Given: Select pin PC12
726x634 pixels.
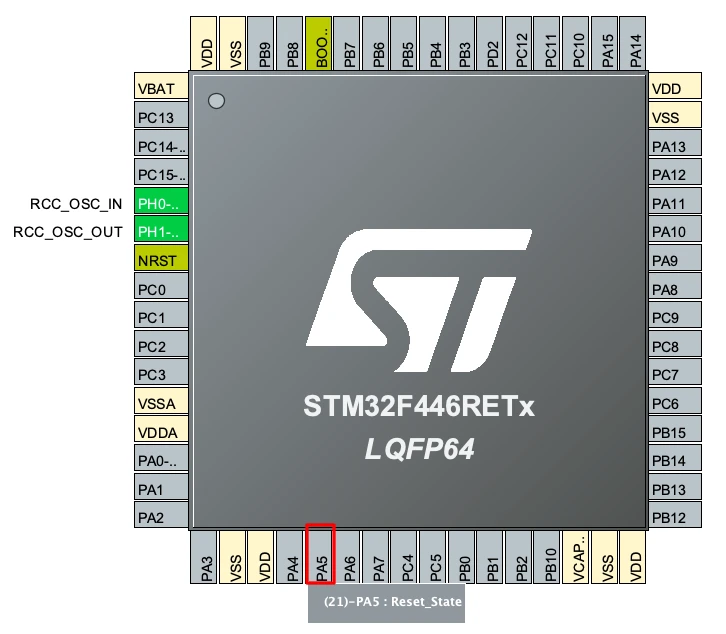Looking at the screenshot, I should [519, 43].
